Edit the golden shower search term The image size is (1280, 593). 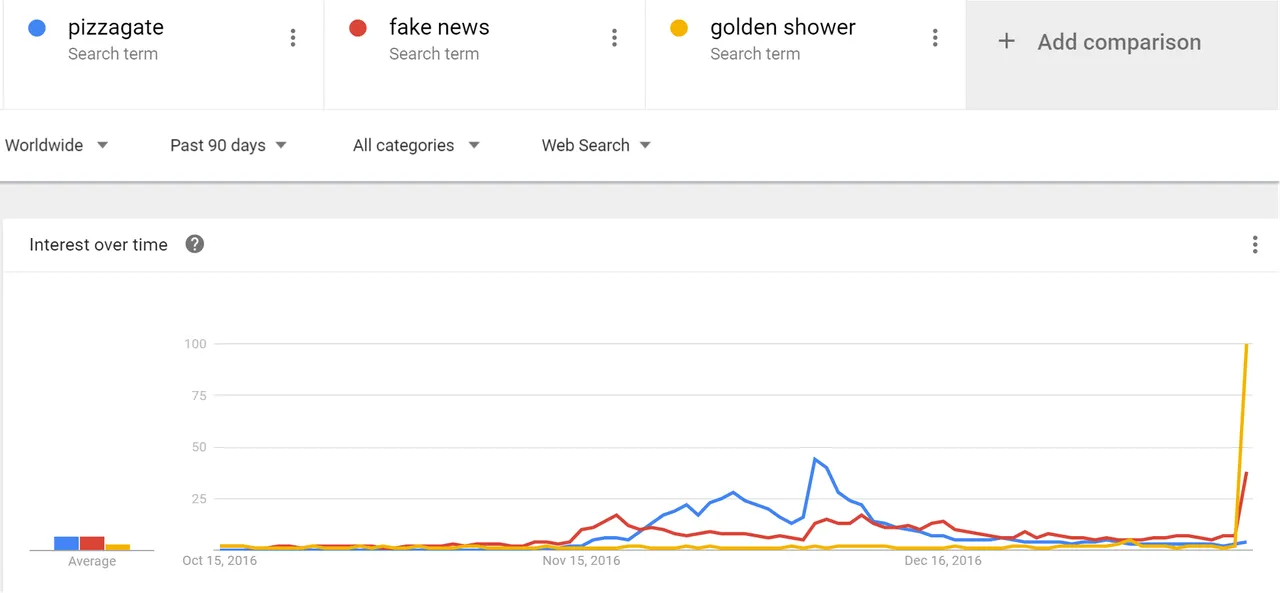point(783,28)
